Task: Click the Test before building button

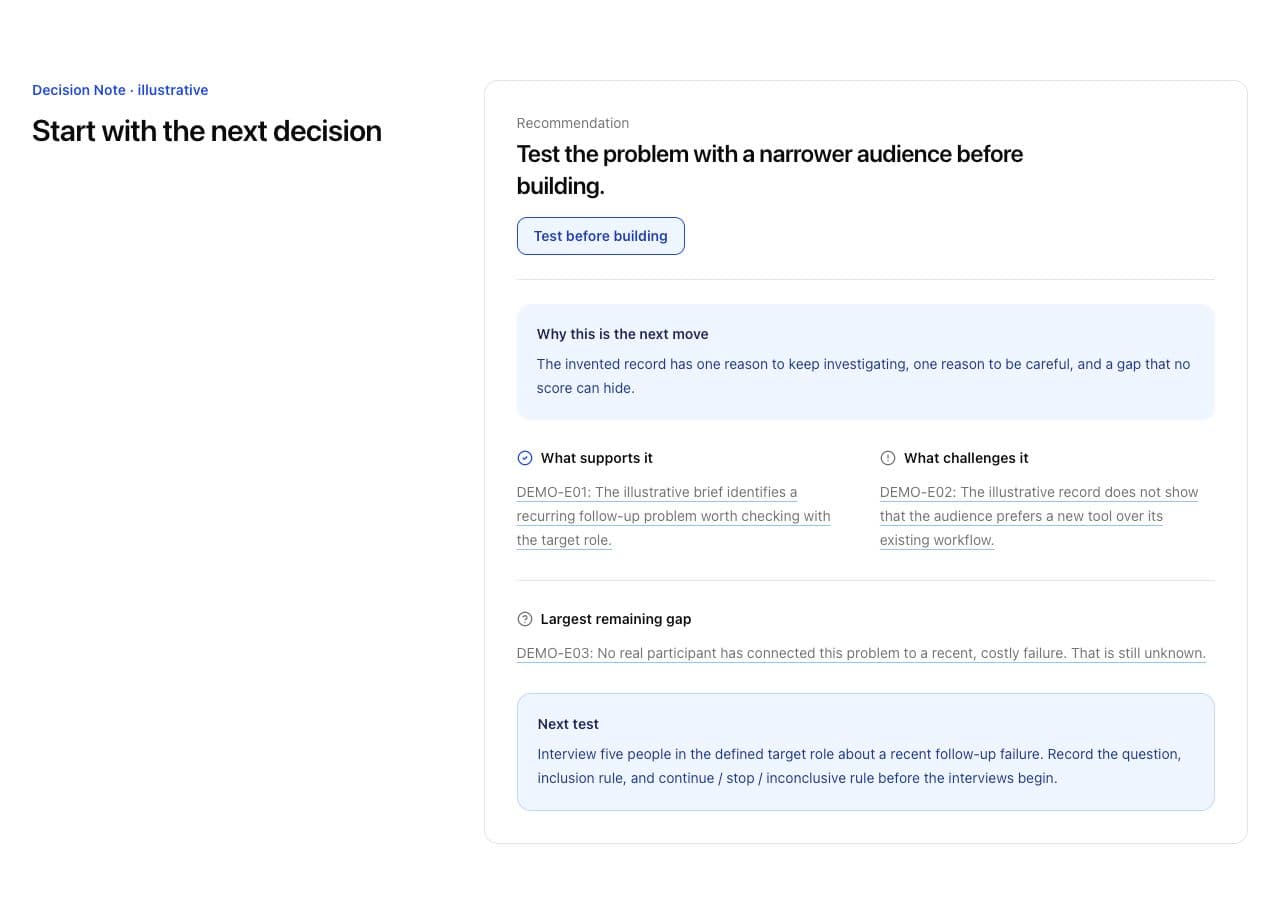Action: point(601,236)
